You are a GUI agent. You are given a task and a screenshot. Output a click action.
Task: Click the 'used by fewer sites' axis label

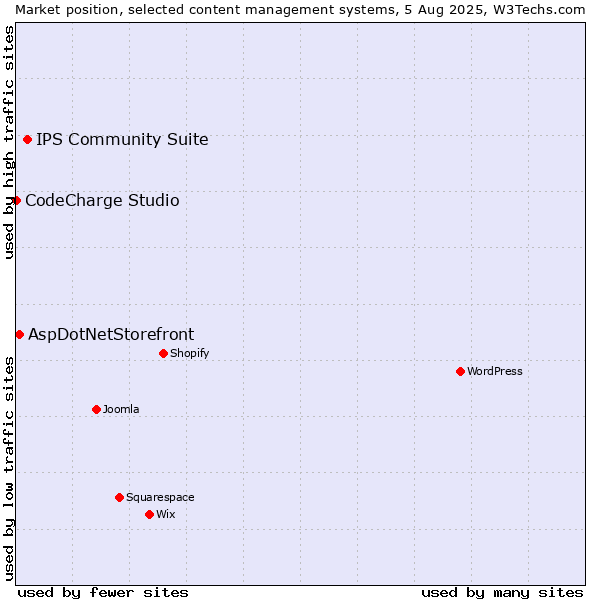pyautogui.click(x=103, y=593)
